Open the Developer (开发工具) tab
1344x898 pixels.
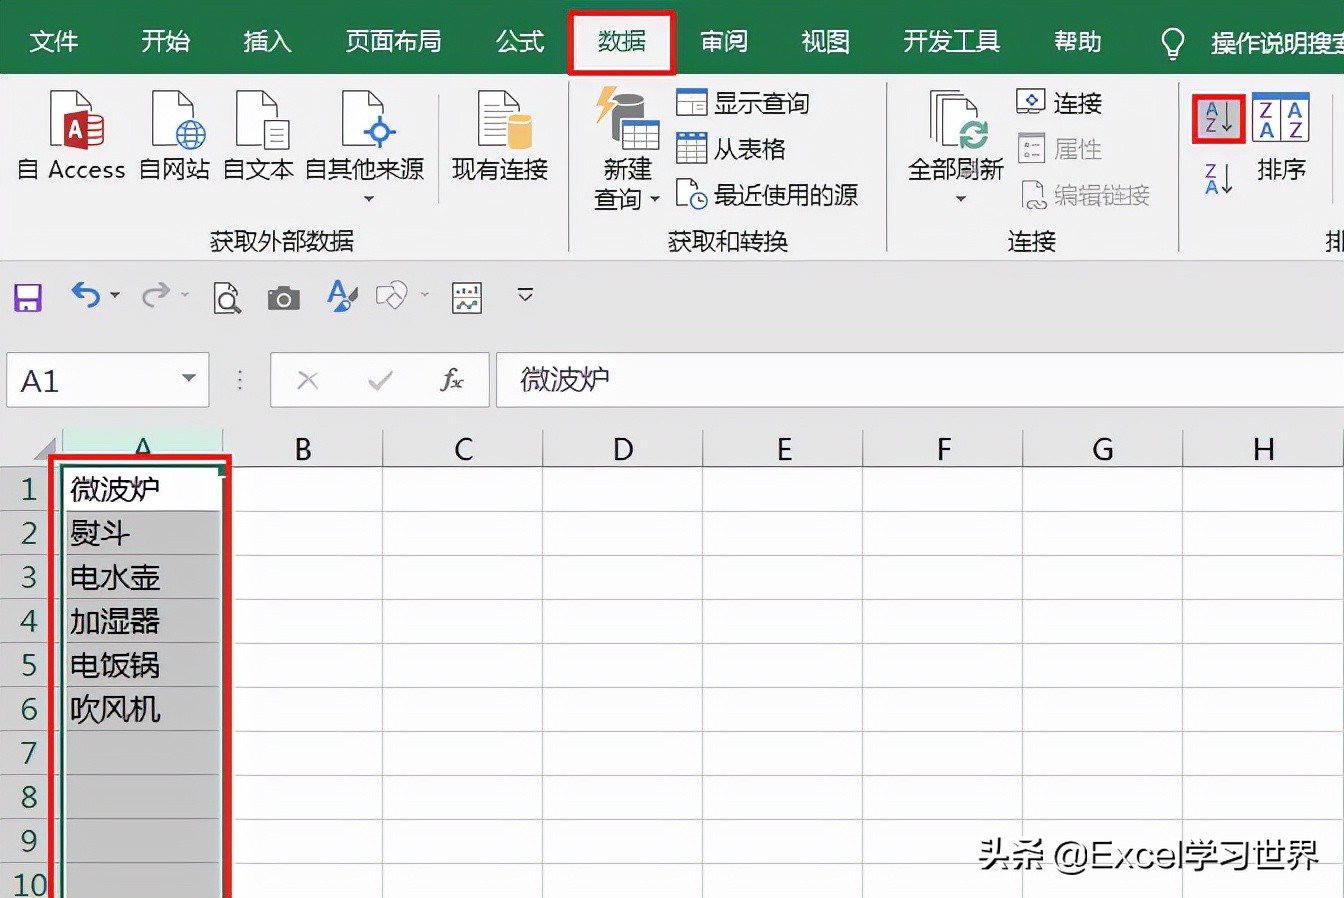click(x=951, y=41)
